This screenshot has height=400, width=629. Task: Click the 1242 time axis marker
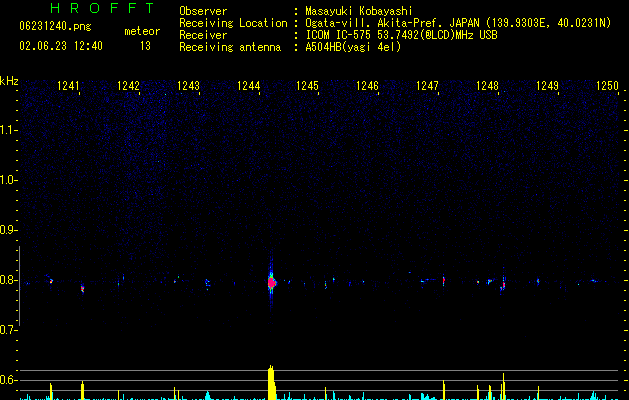click(x=128, y=86)
